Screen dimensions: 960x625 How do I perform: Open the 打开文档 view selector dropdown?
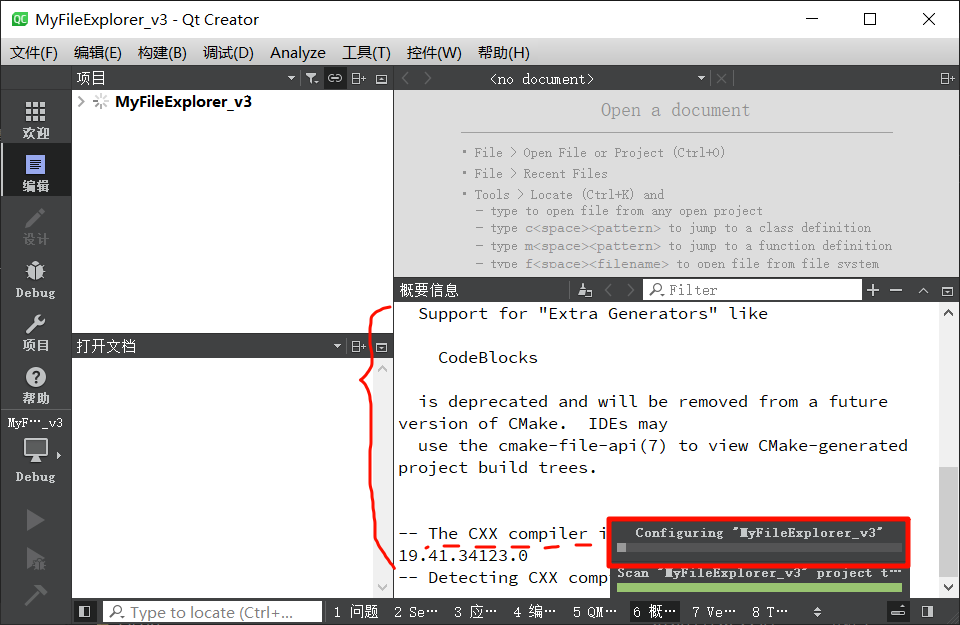coord(337,346)
